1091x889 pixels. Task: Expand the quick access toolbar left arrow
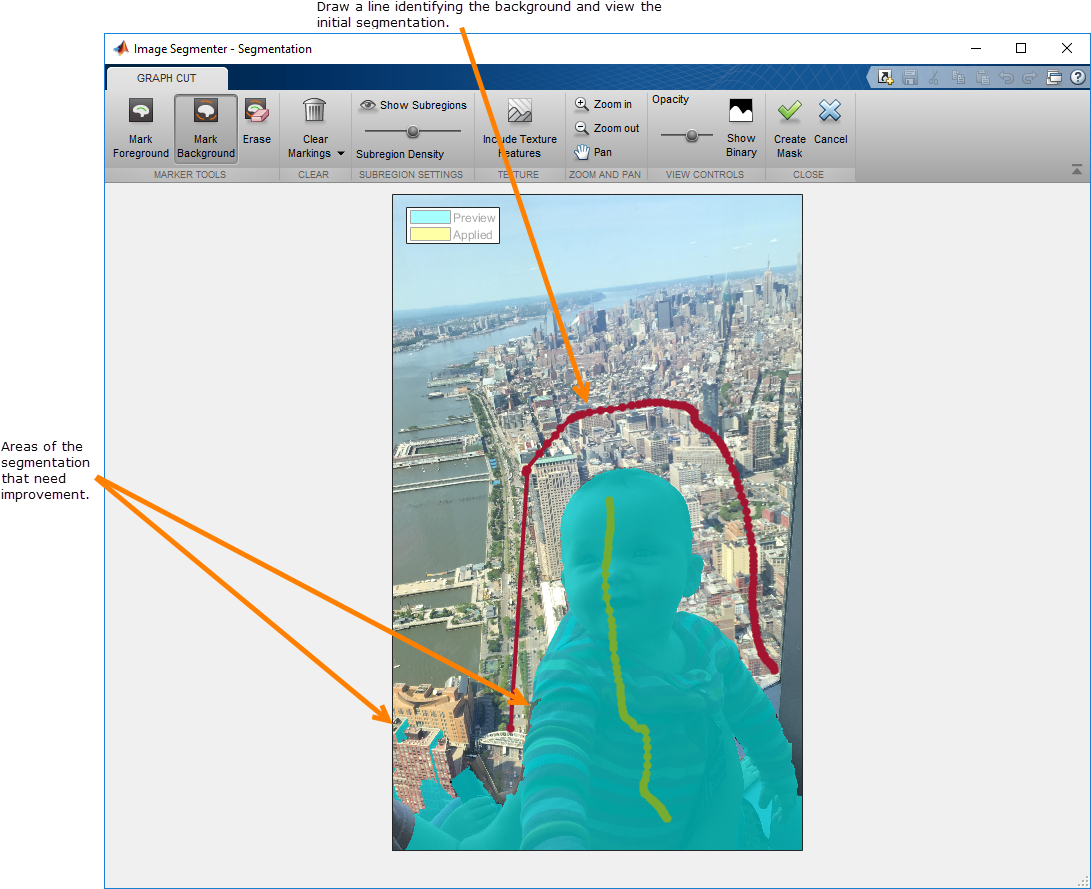tap(869, 76)
